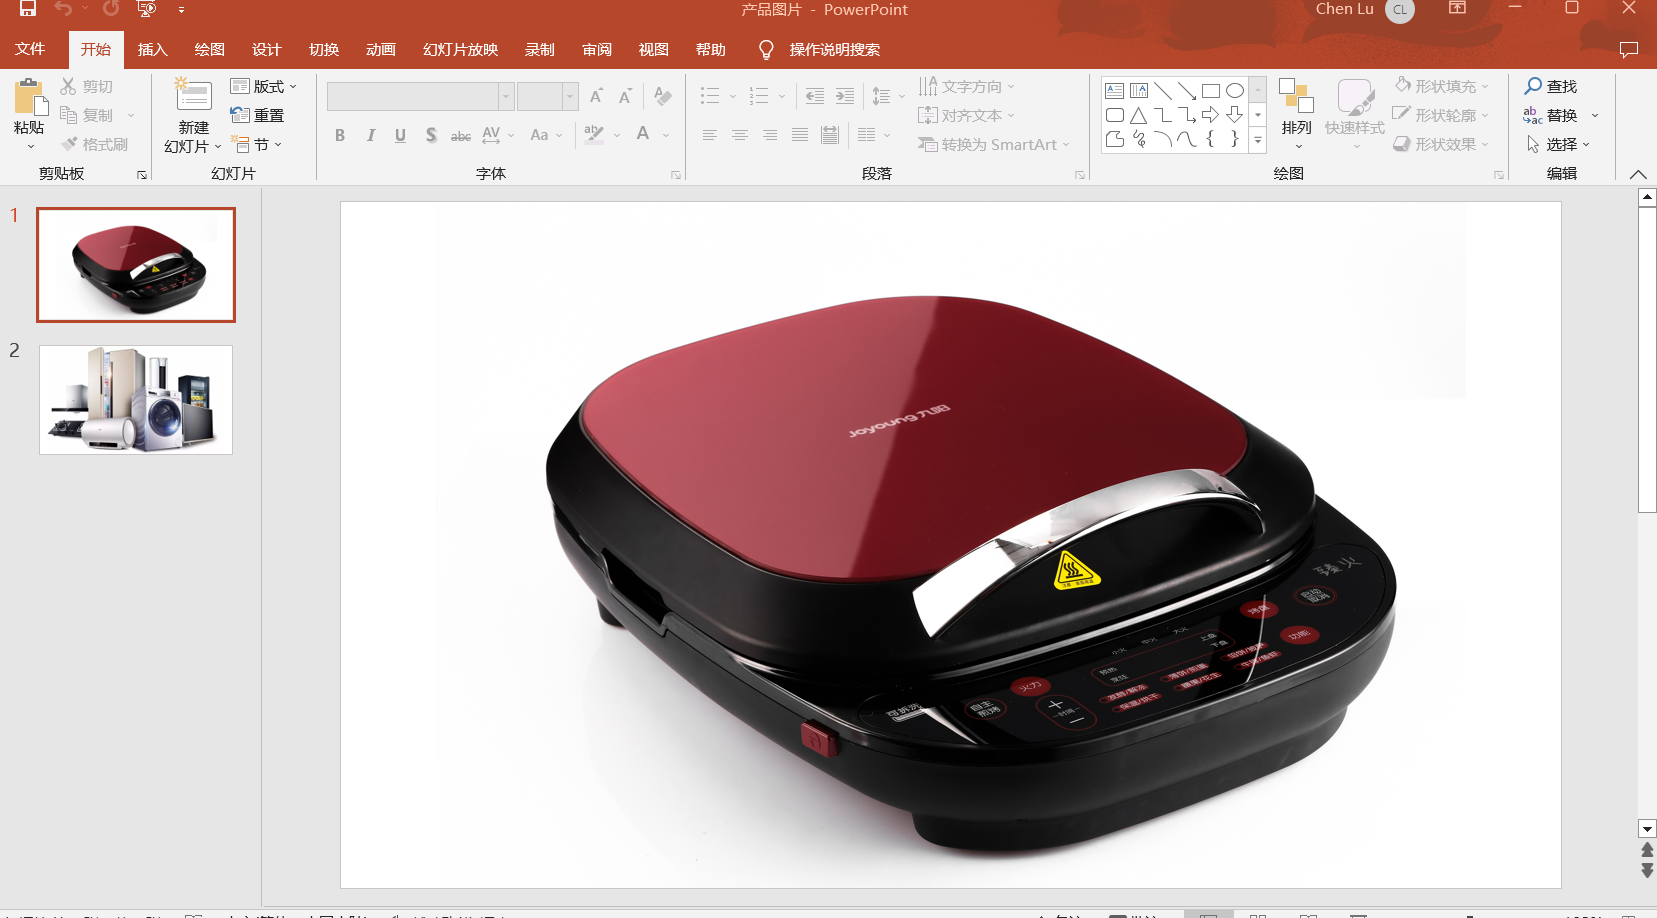Clear all formatting with the eraser A icon
The image size is (1657, 918).
tap(662, 96)
